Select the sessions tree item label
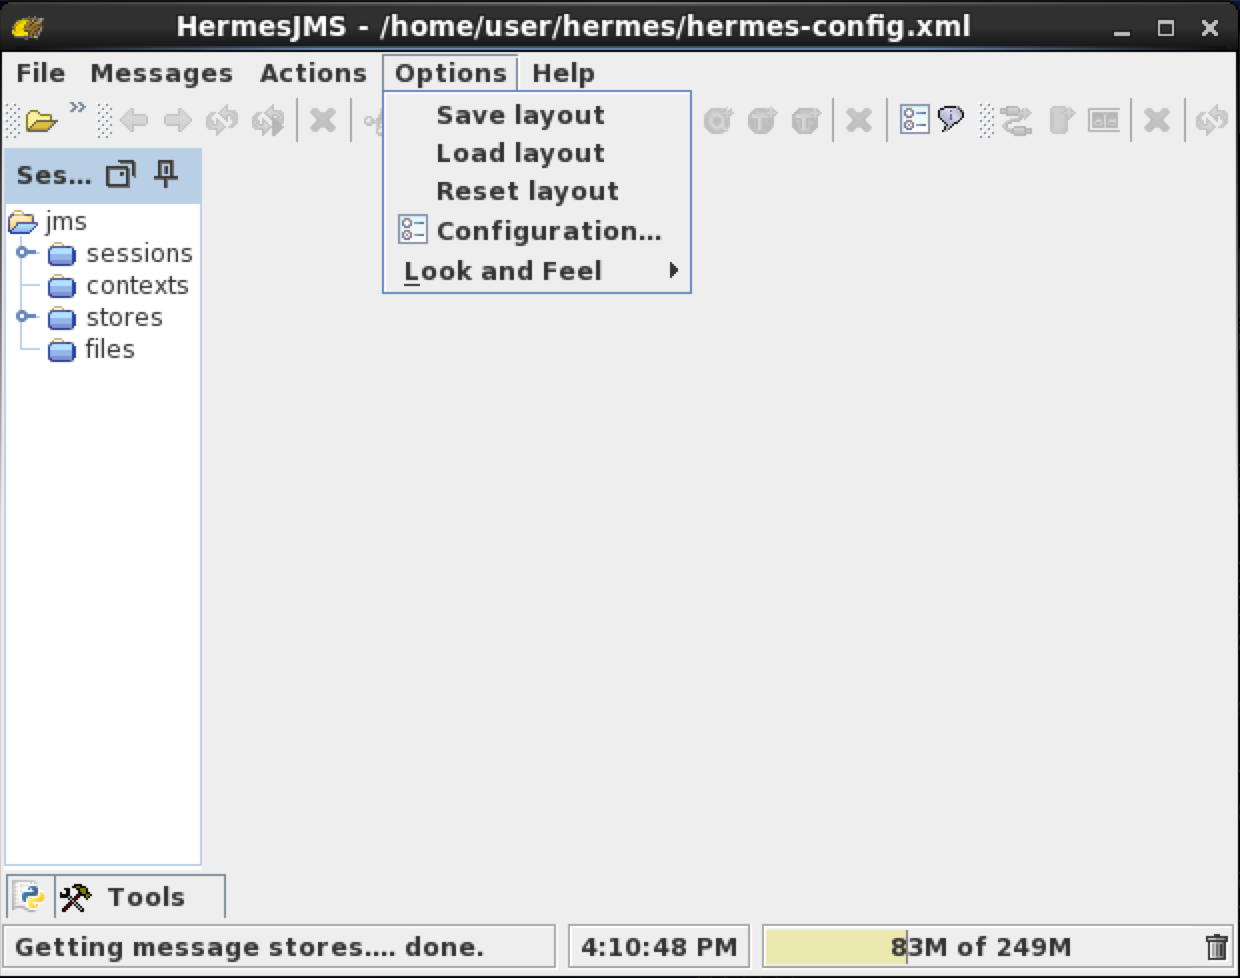 click(139, 253)
